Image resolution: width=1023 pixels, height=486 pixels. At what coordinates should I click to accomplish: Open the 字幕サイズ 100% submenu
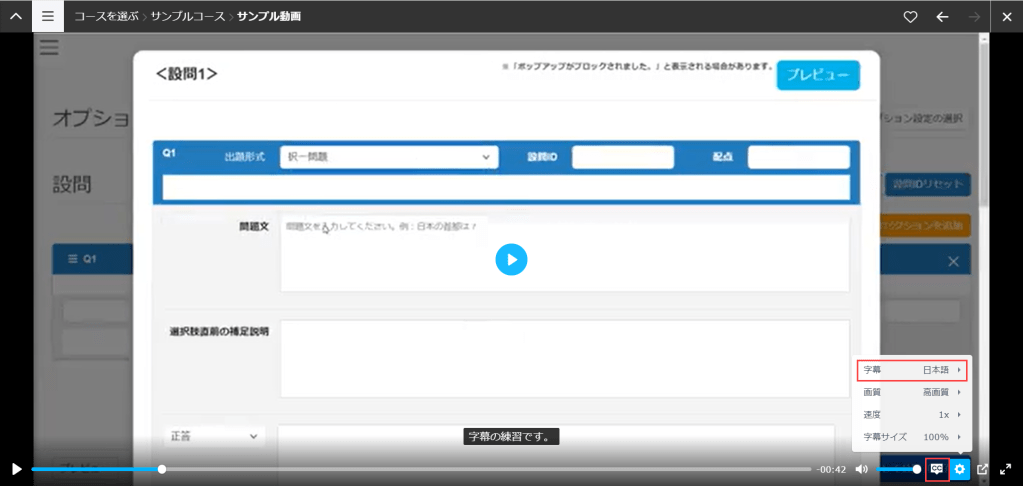coord(911,437)
